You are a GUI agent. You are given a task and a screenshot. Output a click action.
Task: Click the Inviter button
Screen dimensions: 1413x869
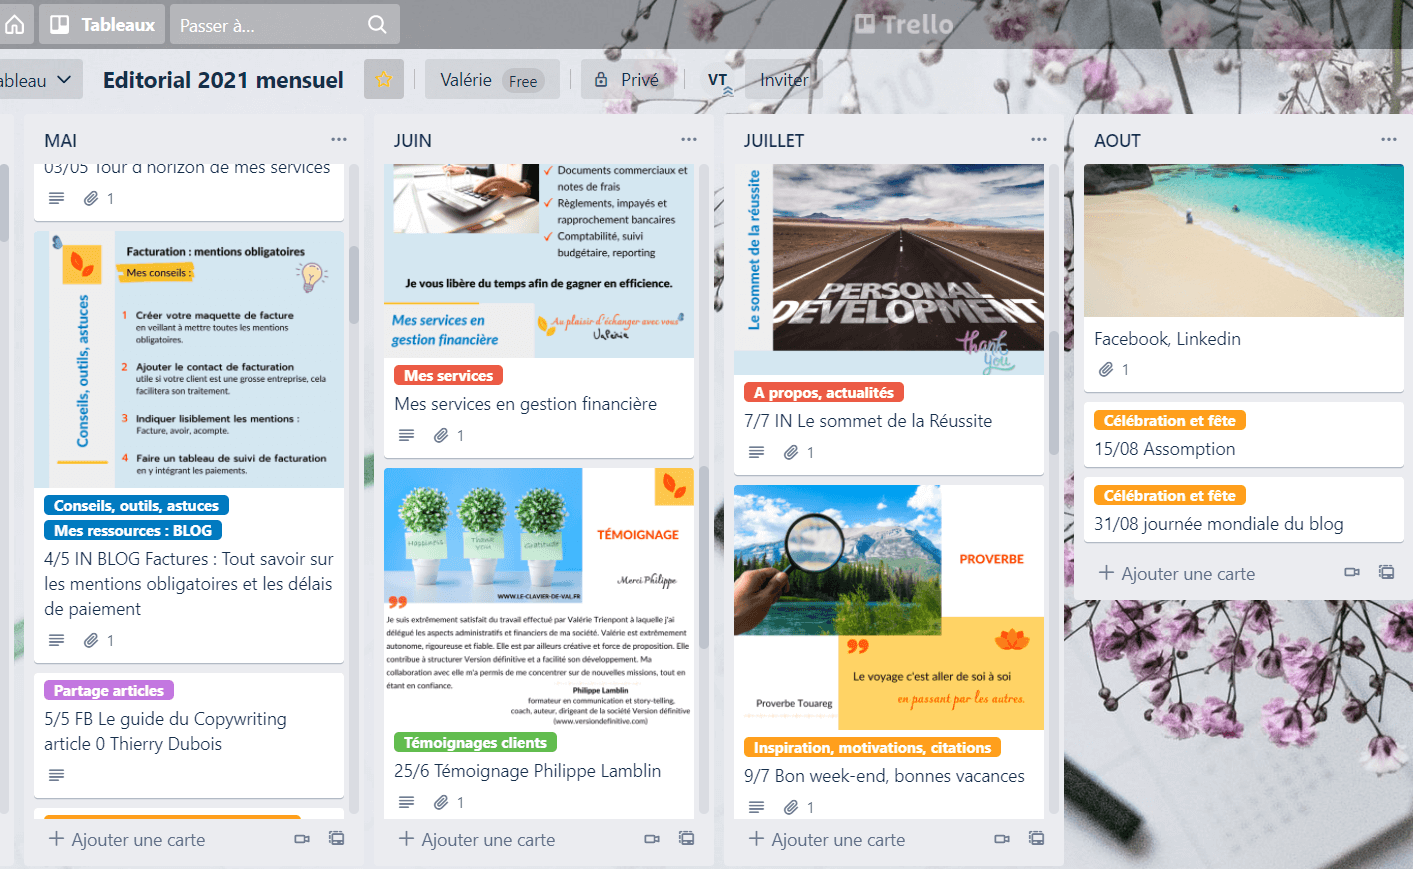(784, 80)
